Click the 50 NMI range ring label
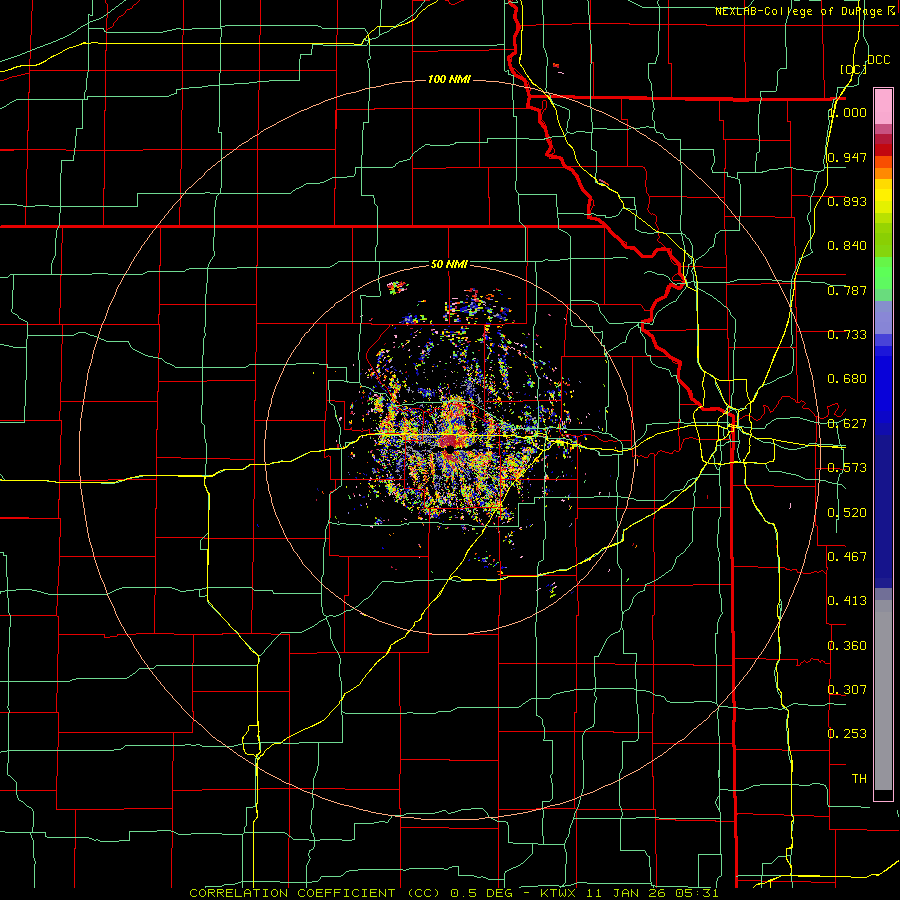This screenshot has height=900, width=900. pyautogui.click(x=449, y=264)
